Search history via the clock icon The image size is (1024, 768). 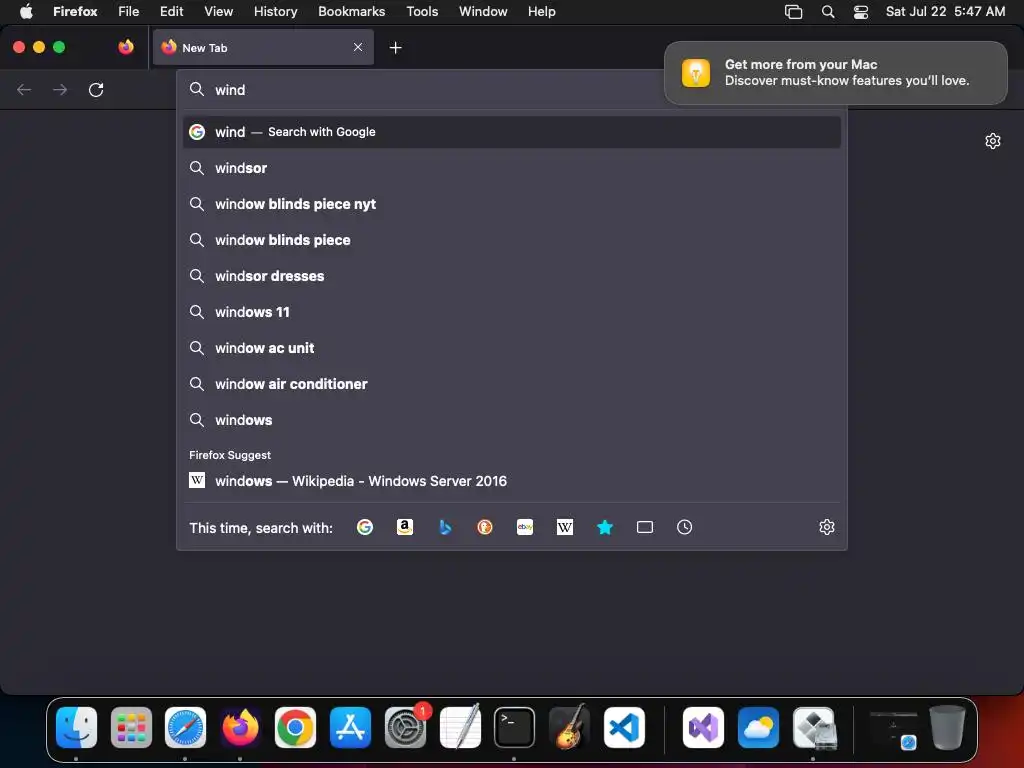coord(684,527)
